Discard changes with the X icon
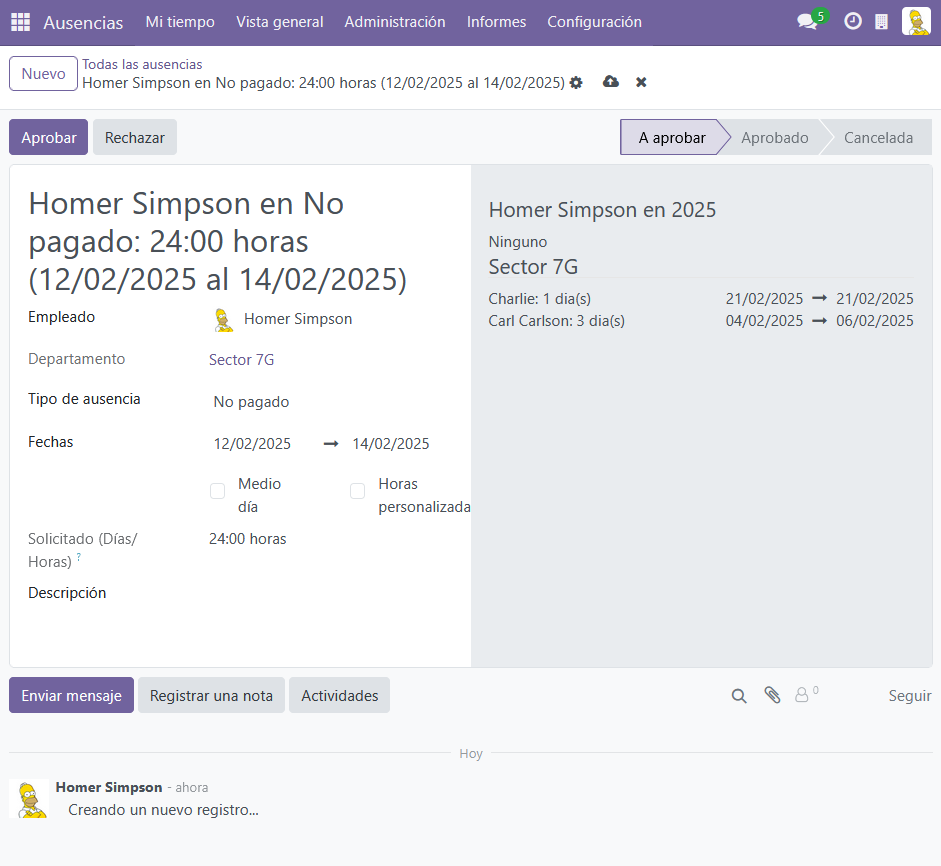 point(641,82)
